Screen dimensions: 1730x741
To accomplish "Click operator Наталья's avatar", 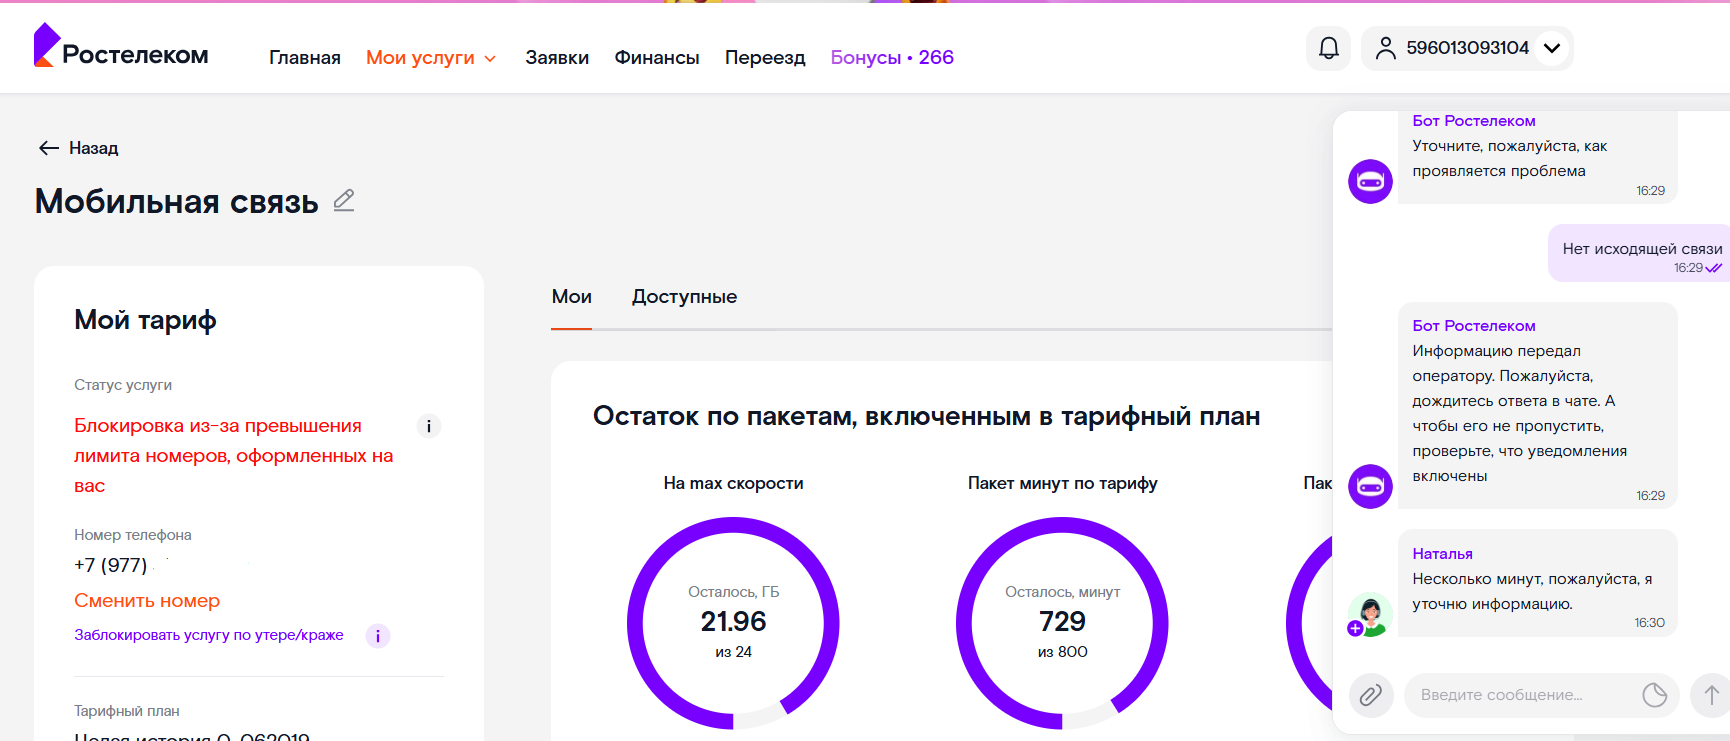I will pyautogui.click(x=1370, y=615).
